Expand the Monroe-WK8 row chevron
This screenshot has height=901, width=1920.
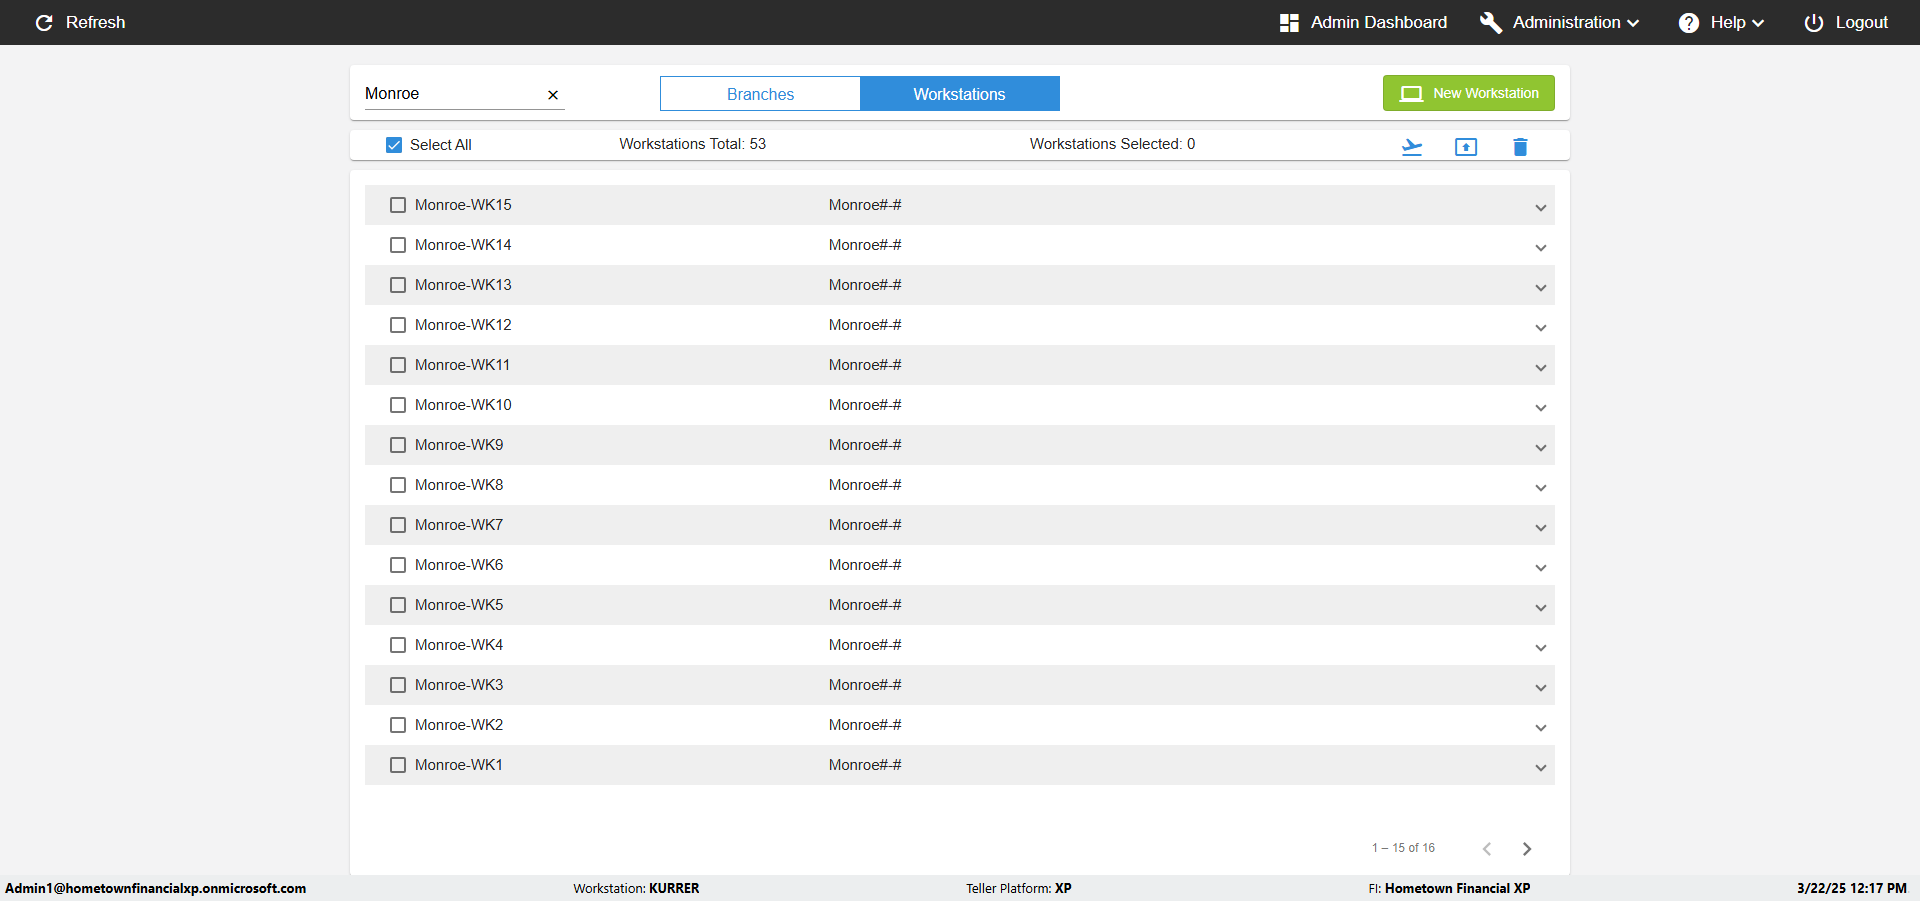(x=1541, y=488)
